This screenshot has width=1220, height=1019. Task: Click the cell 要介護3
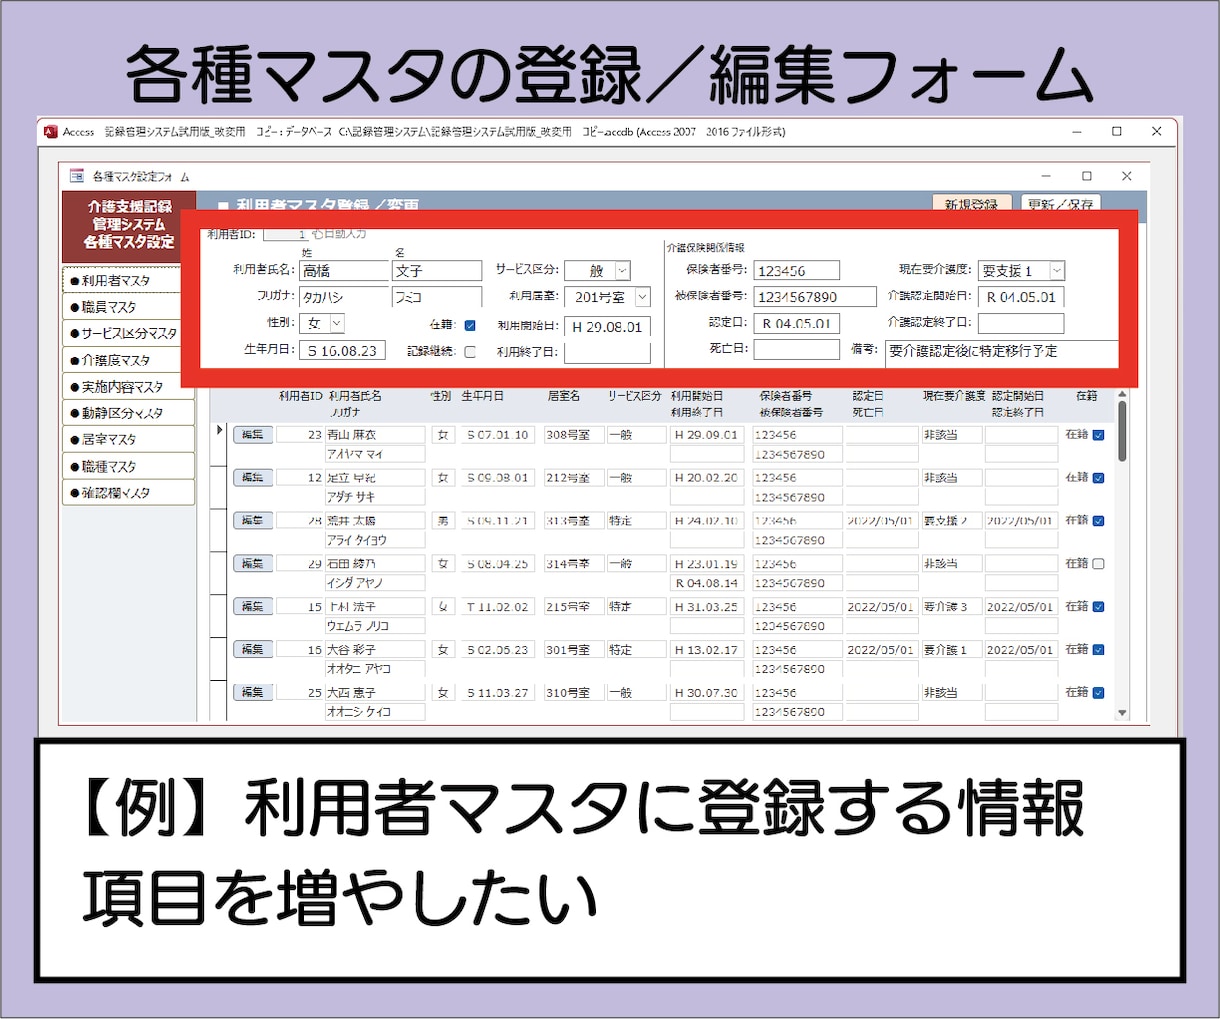click(x=950, y=607)
